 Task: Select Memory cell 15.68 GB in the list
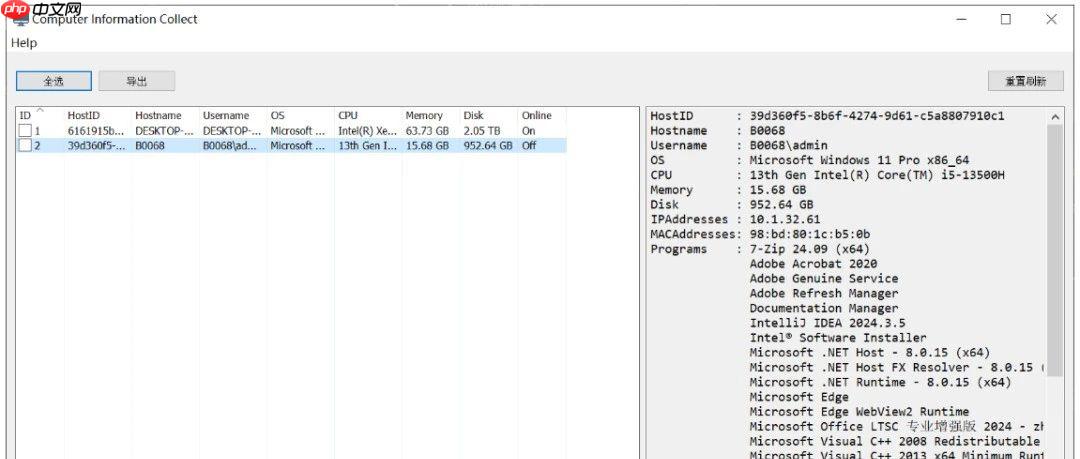427,145
